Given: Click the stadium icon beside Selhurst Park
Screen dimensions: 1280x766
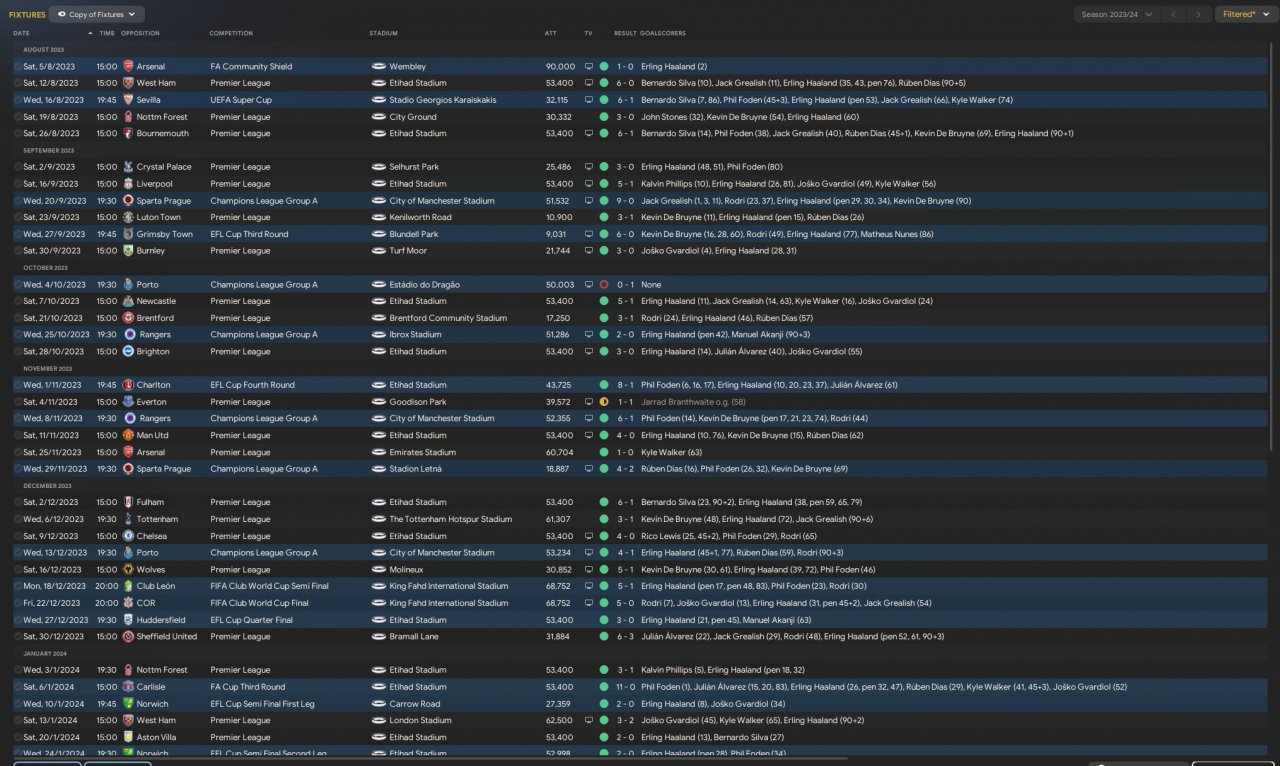Looking at the screenshot, I should point(378,167).
